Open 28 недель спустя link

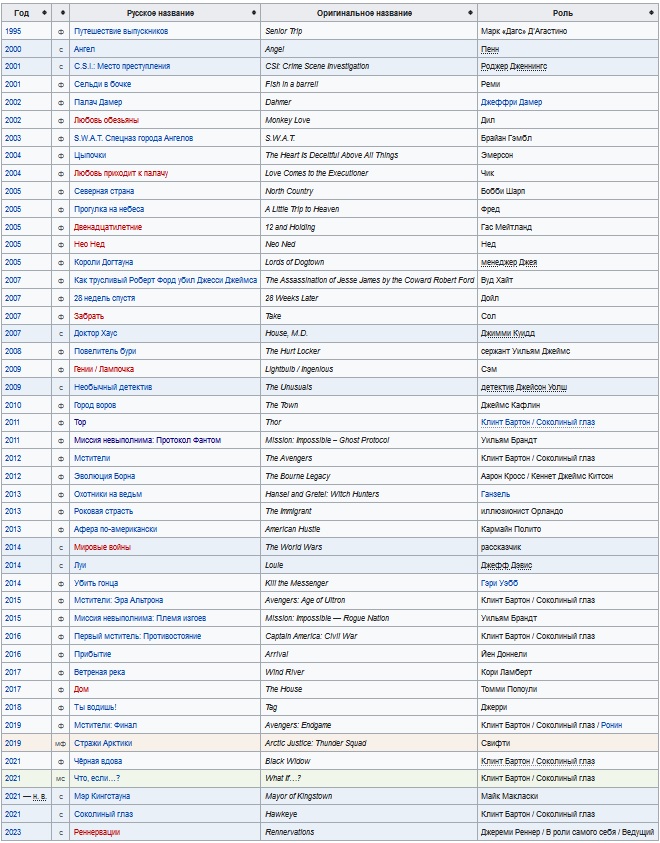tap(104, 298)
